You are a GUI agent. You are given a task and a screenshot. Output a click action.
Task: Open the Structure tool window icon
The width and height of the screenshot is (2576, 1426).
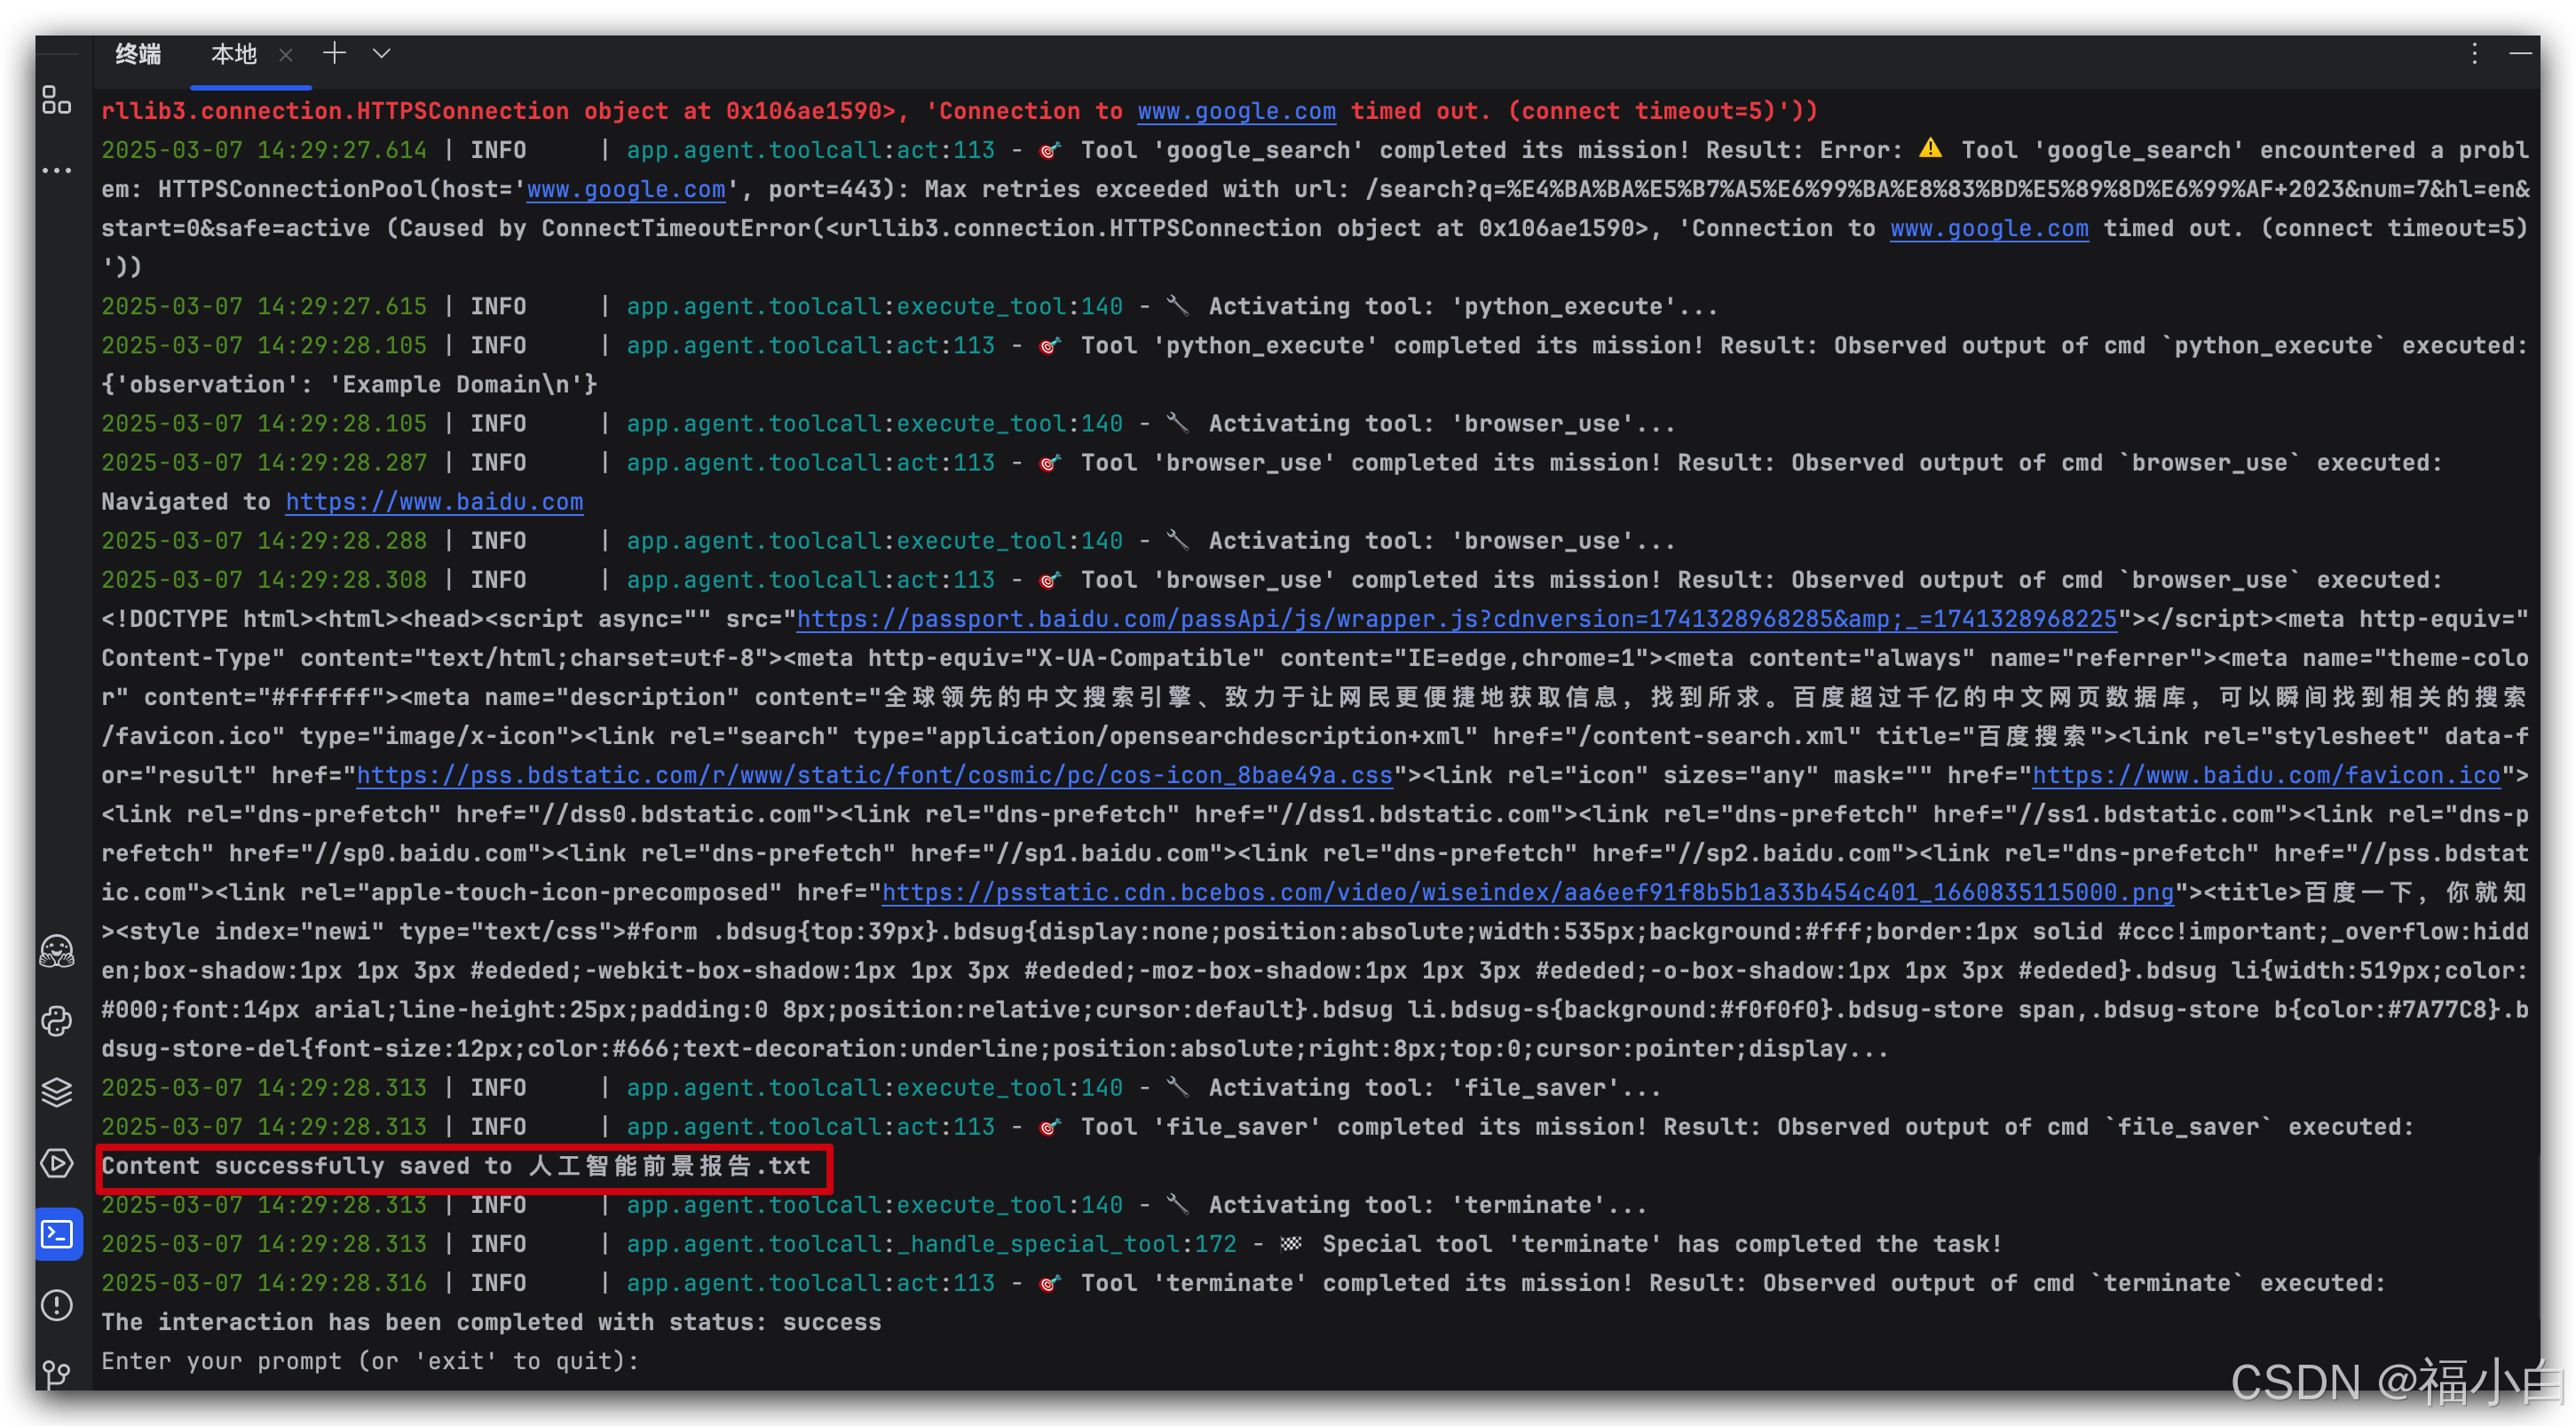point(56,100)
